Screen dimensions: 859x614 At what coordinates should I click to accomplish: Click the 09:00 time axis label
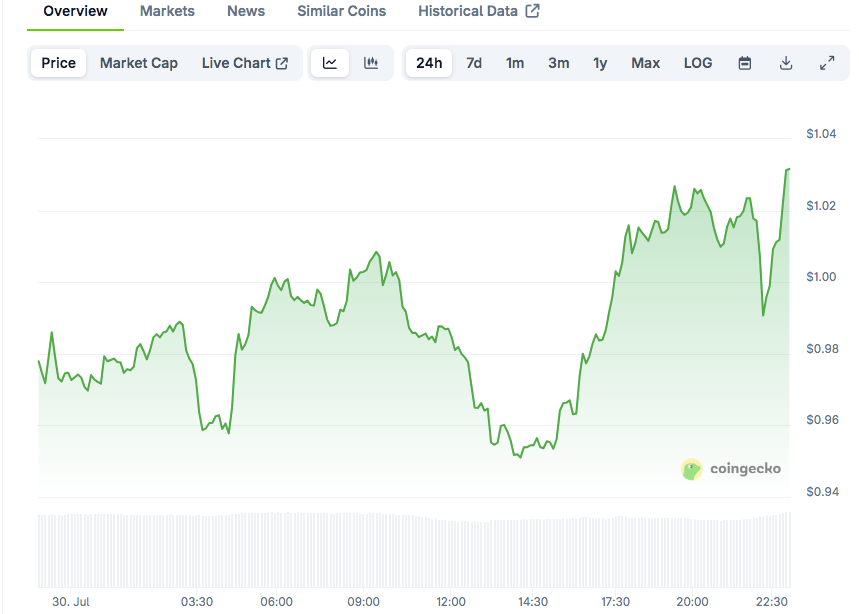(363, 601)
